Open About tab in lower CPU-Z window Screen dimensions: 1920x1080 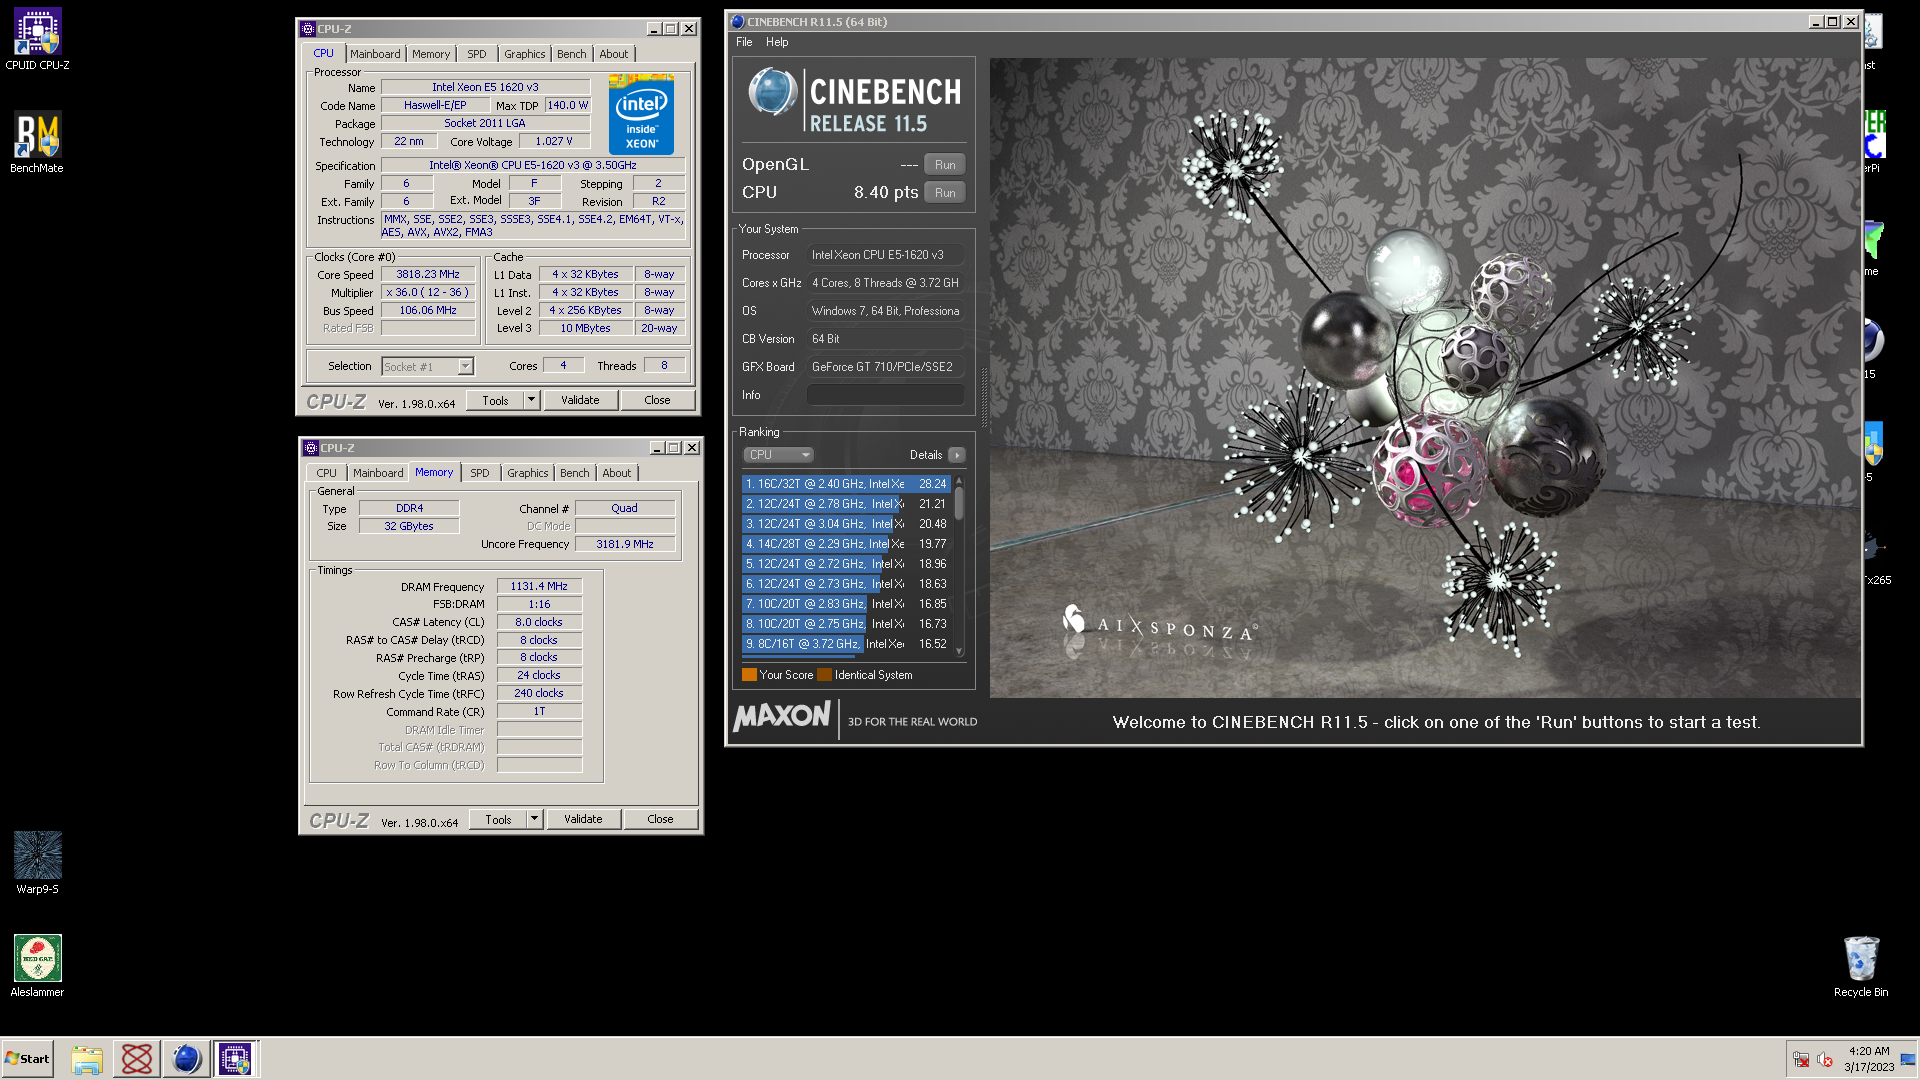click(x=617, y=473)
